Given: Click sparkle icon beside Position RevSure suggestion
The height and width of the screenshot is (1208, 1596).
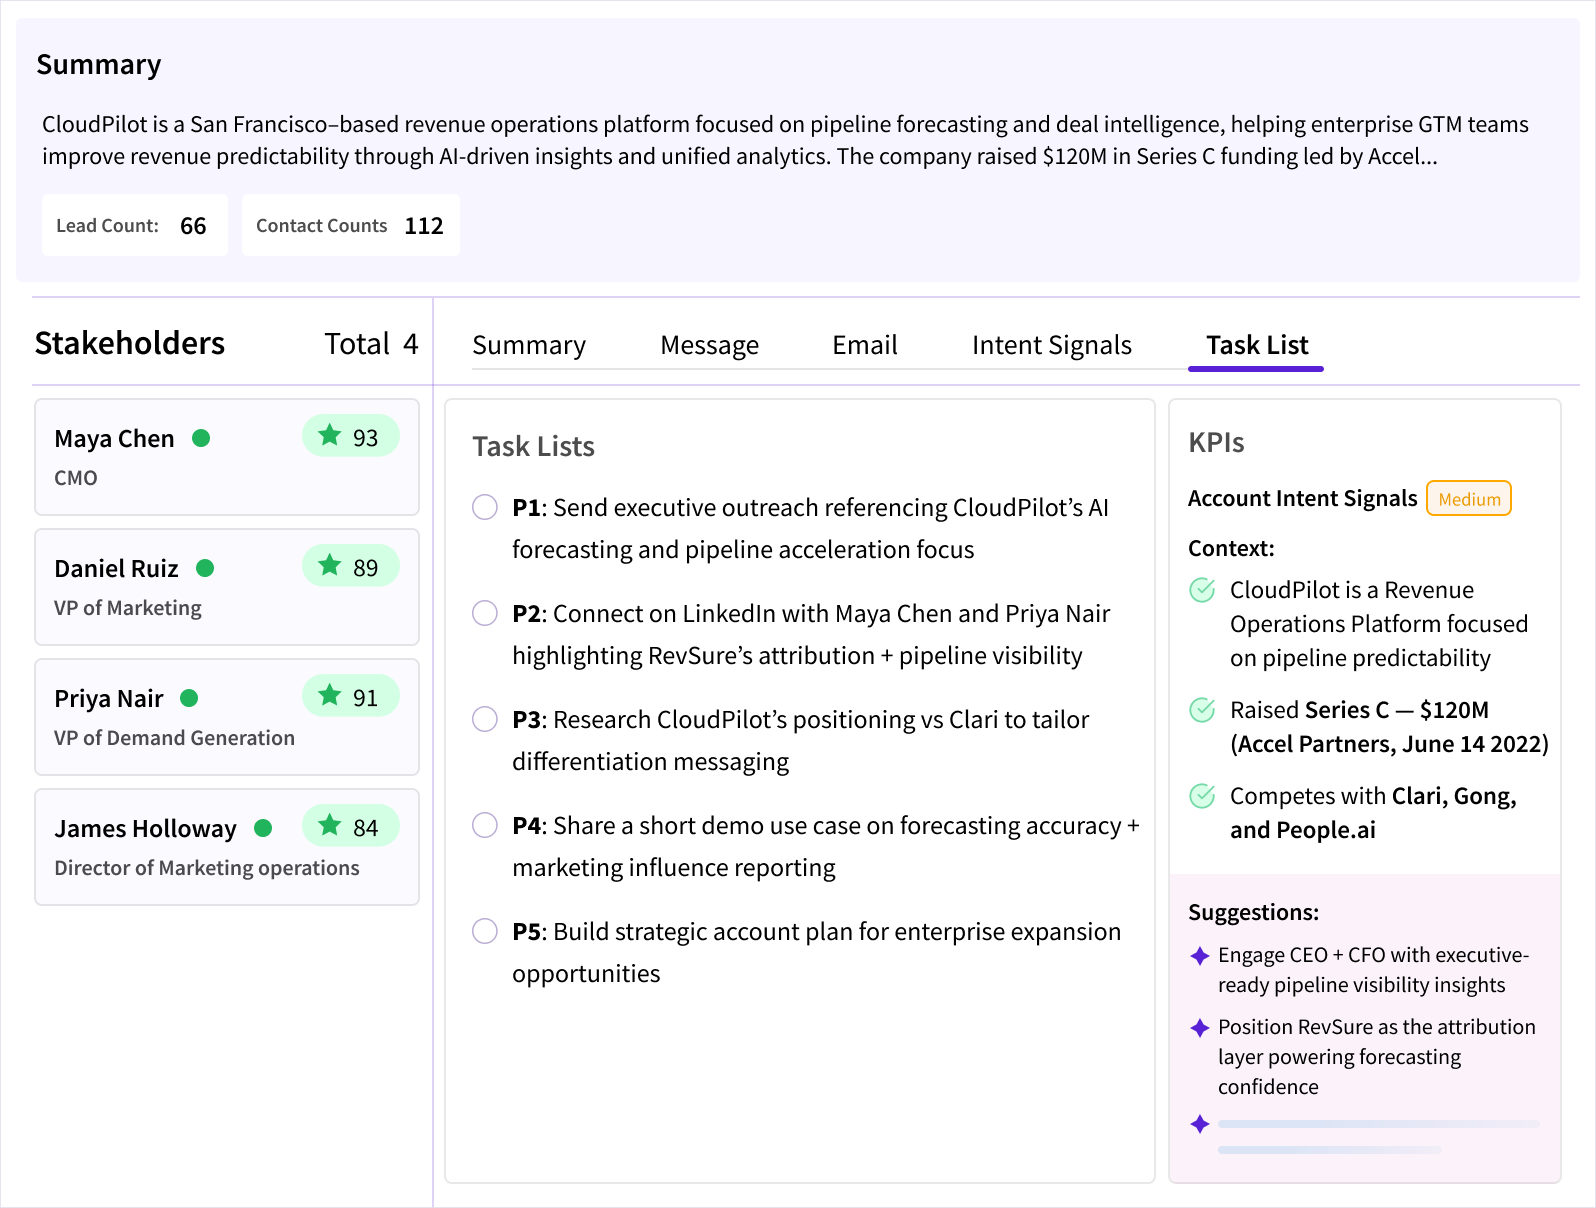Looking at the screenshot, I should [x=1200, y=1028].
